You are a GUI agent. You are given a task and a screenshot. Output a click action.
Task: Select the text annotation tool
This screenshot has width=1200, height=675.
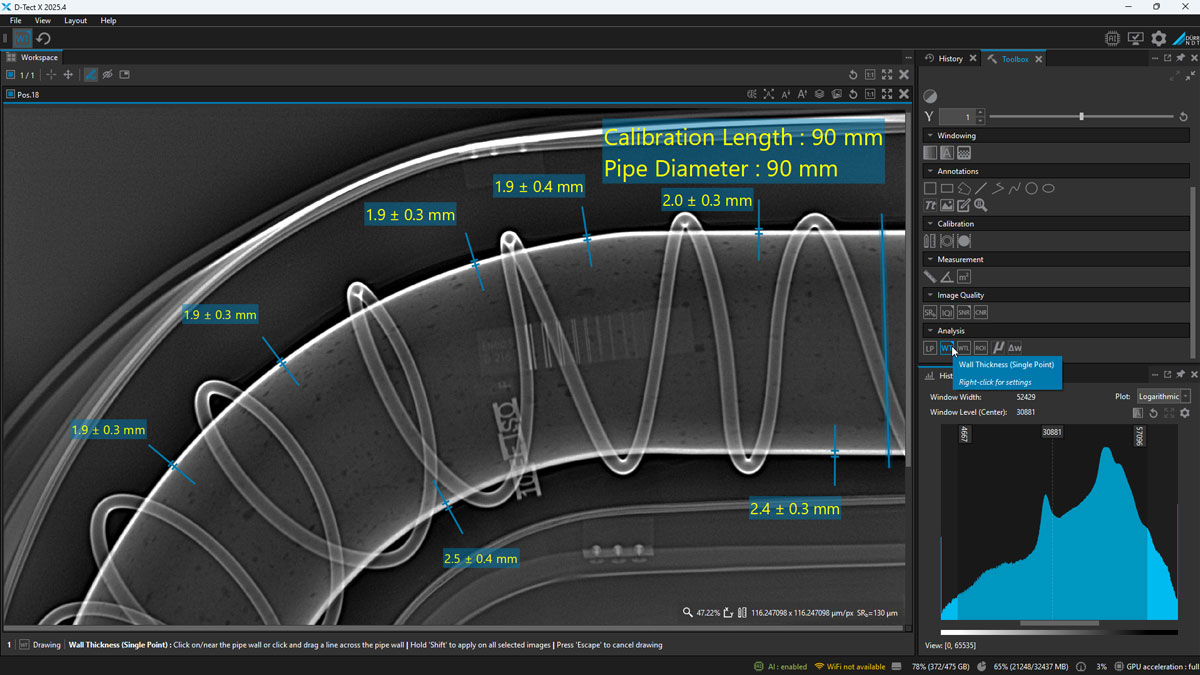pyautogui.click(x=930, y=206)
